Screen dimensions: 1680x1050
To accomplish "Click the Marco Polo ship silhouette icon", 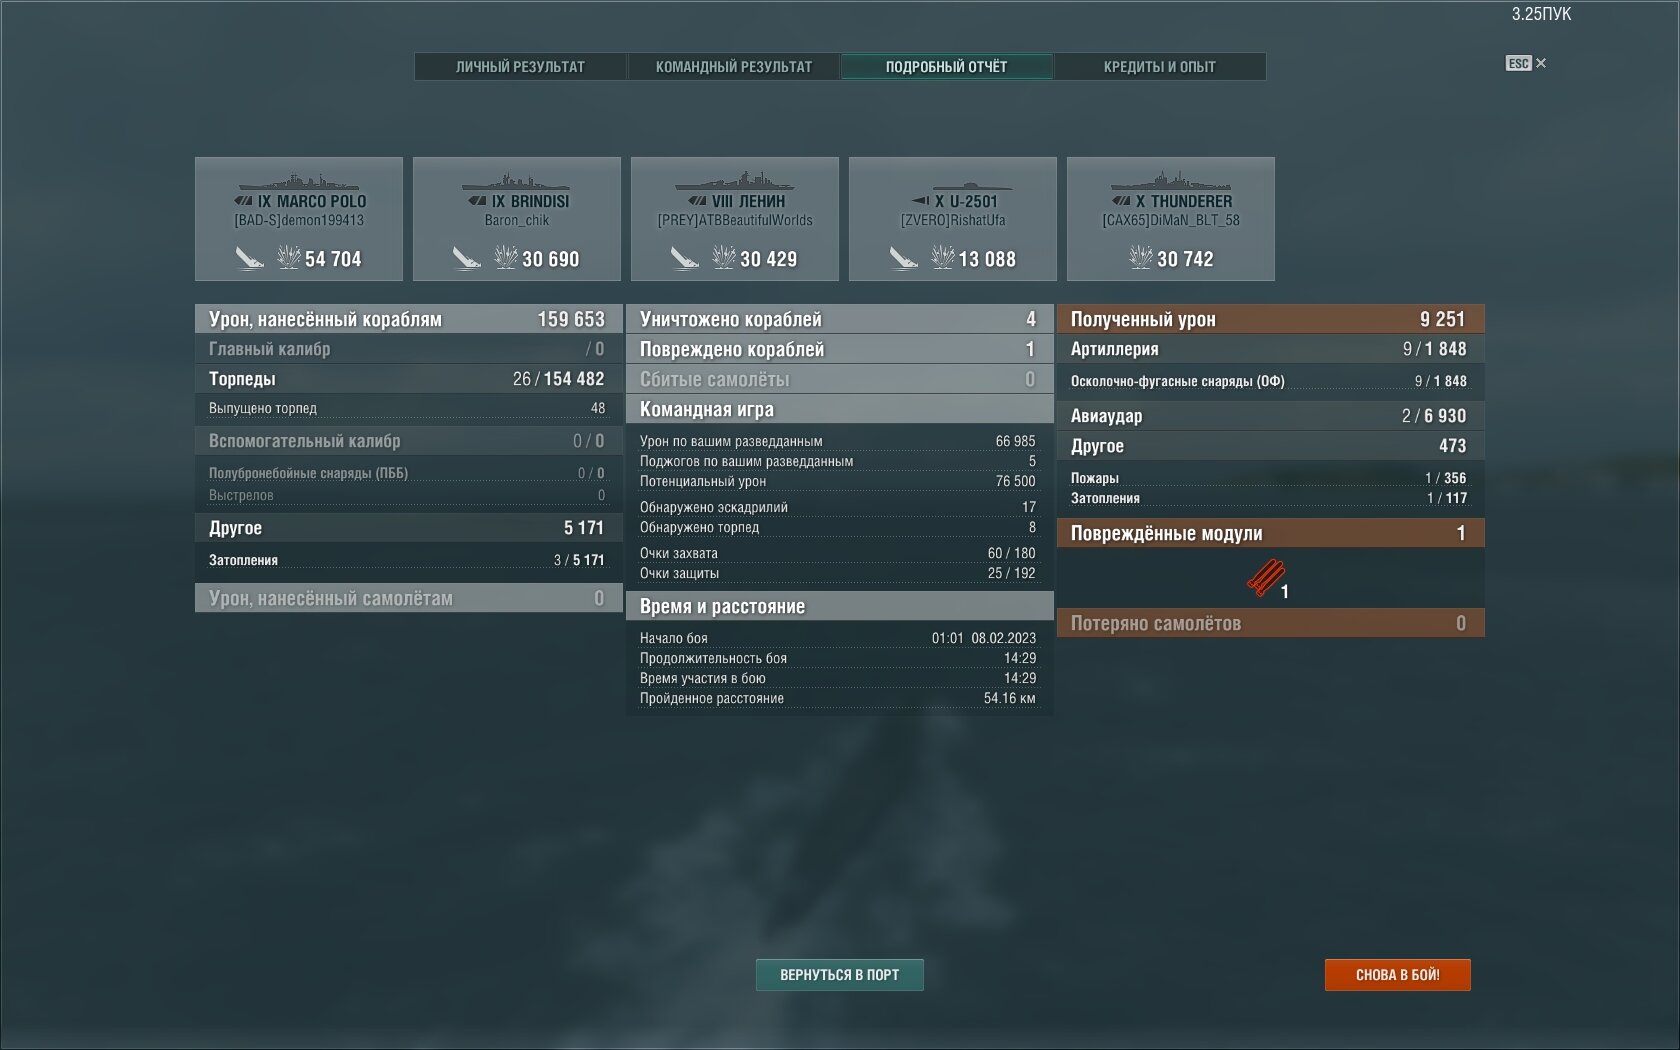I will coord(298,182).
